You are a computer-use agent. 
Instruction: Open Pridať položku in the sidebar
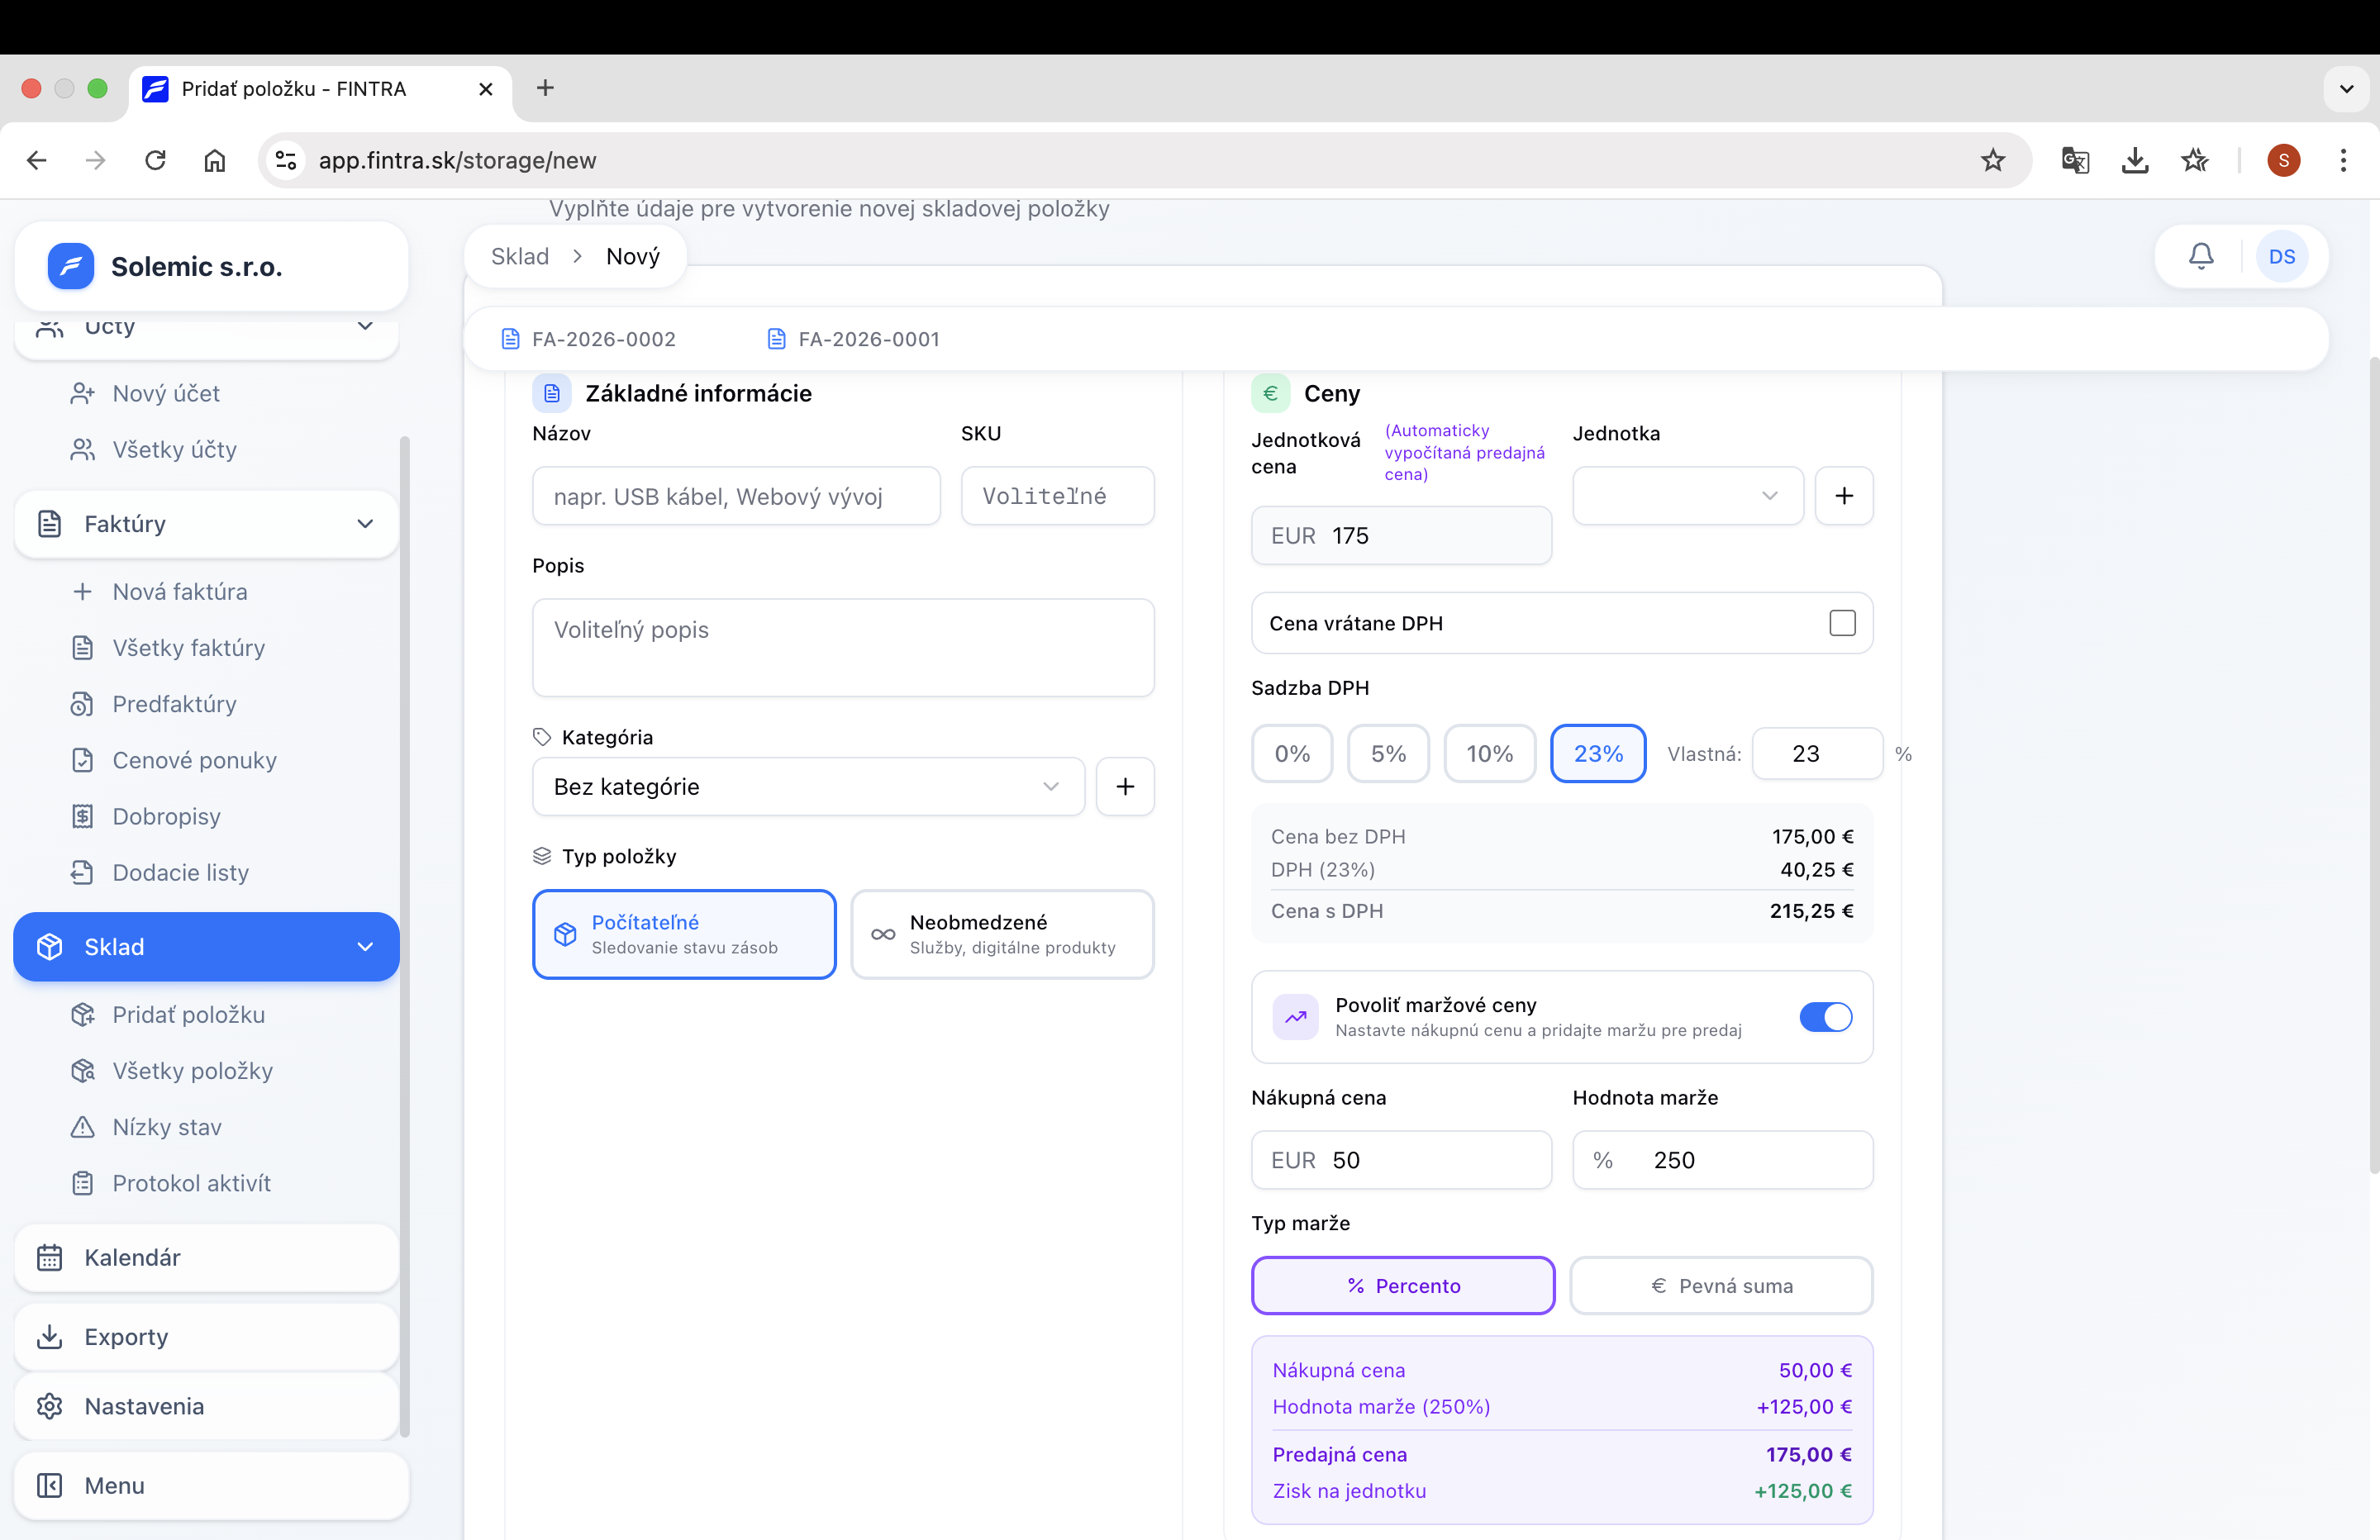point(188,1014)
